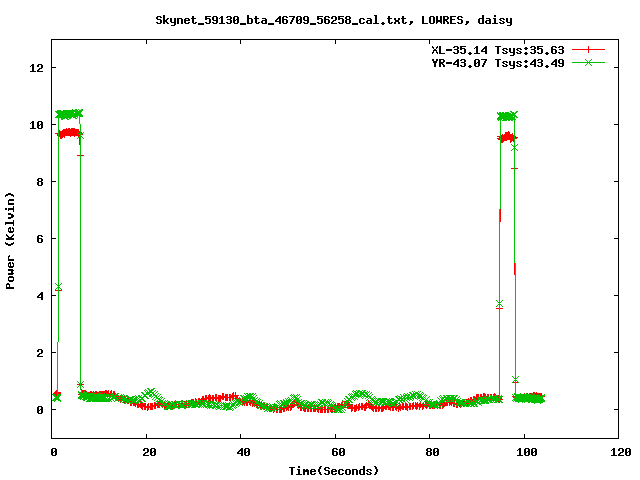
Task: Click the x-axis tick label "100"
Action: pyautogui.click(x=527, y=452)
